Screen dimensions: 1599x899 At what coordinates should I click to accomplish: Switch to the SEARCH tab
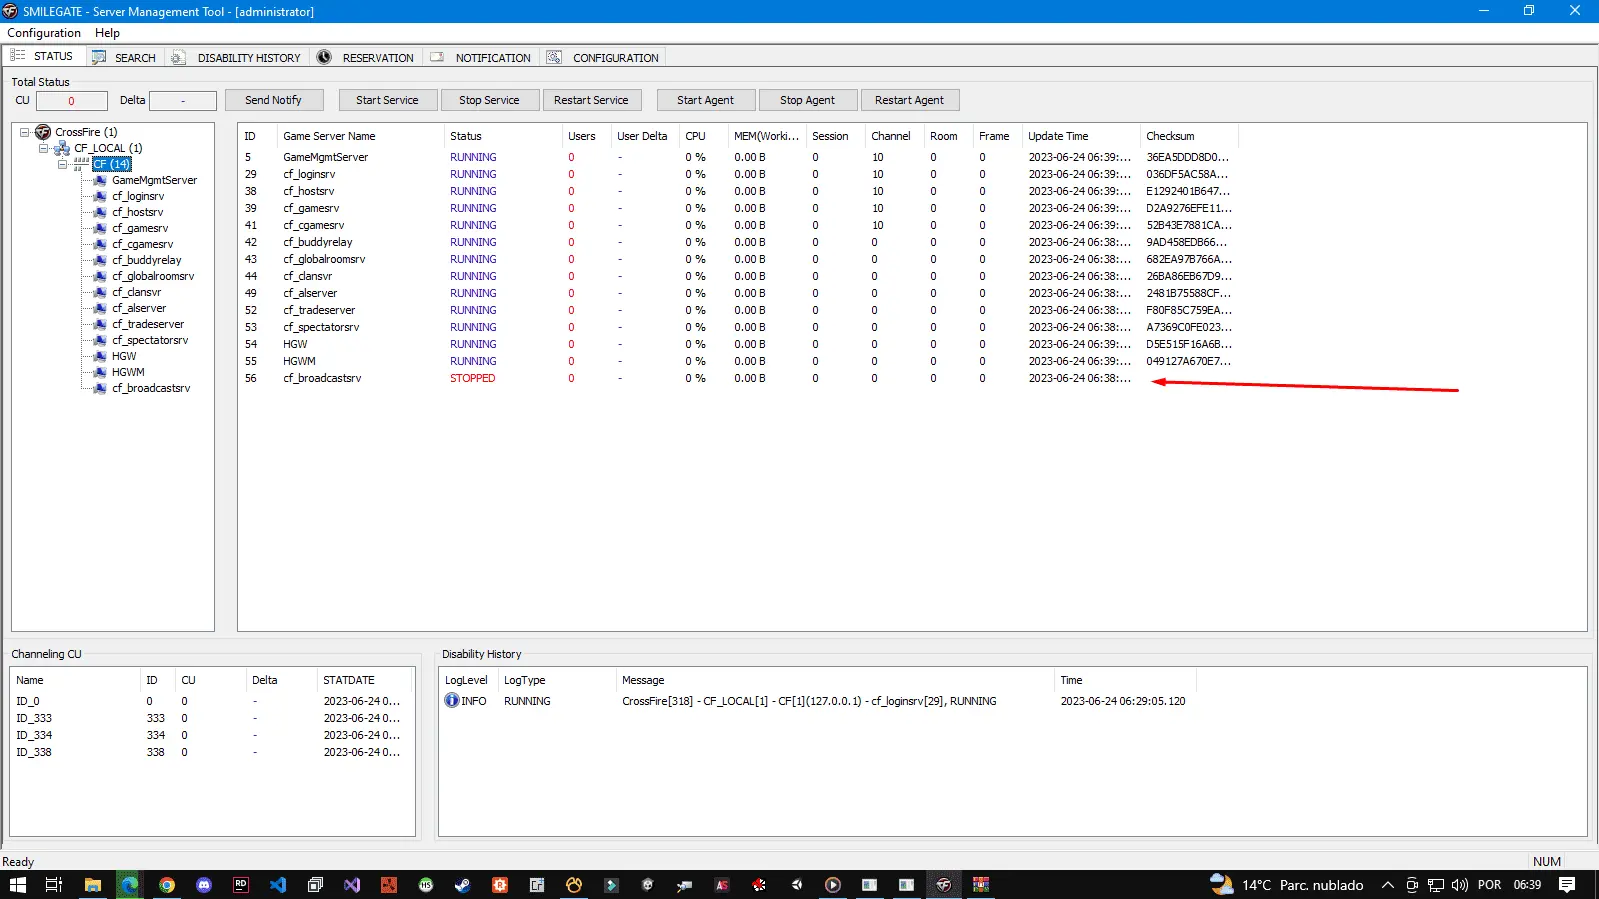[125, 57]
